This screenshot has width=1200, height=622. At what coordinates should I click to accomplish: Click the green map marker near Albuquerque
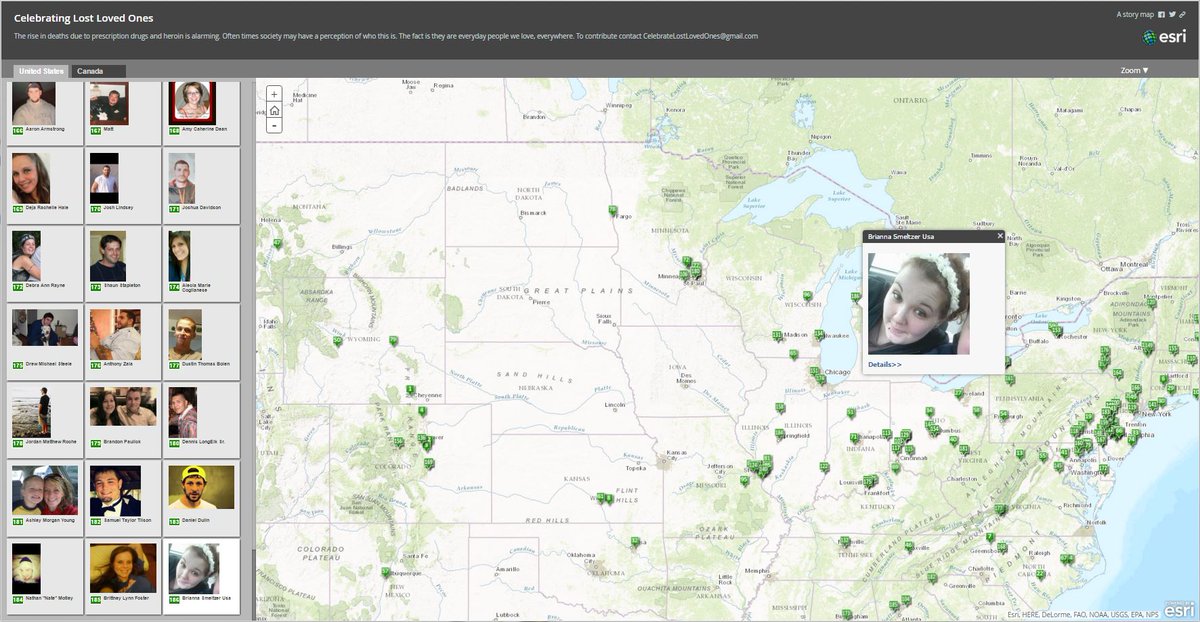point(385,573)
